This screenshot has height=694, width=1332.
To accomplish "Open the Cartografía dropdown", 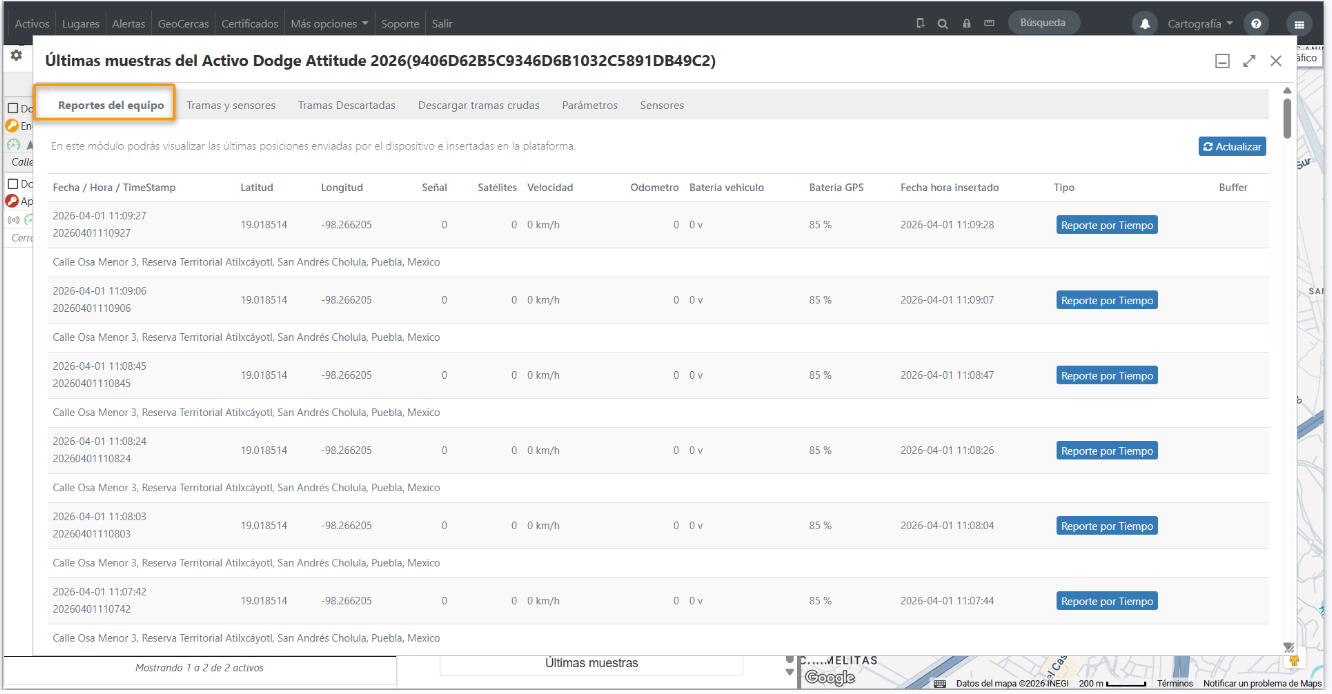I will (1200, 24).
